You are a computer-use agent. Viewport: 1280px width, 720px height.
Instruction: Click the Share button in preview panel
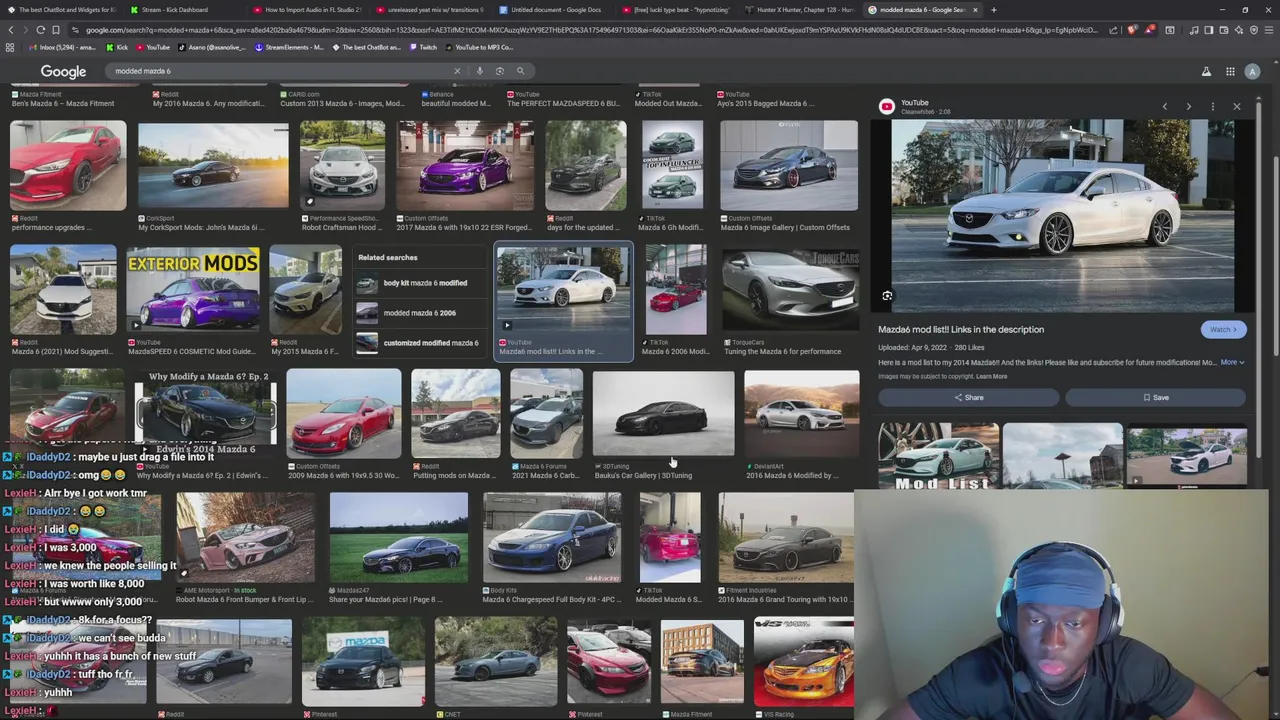point(968,397)
